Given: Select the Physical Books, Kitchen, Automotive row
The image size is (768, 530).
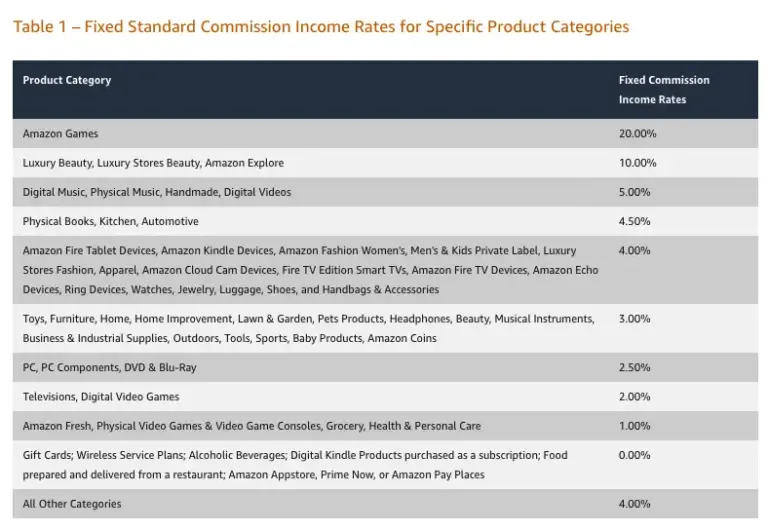Looking at the screenshot, I should (x=111, y=221).
